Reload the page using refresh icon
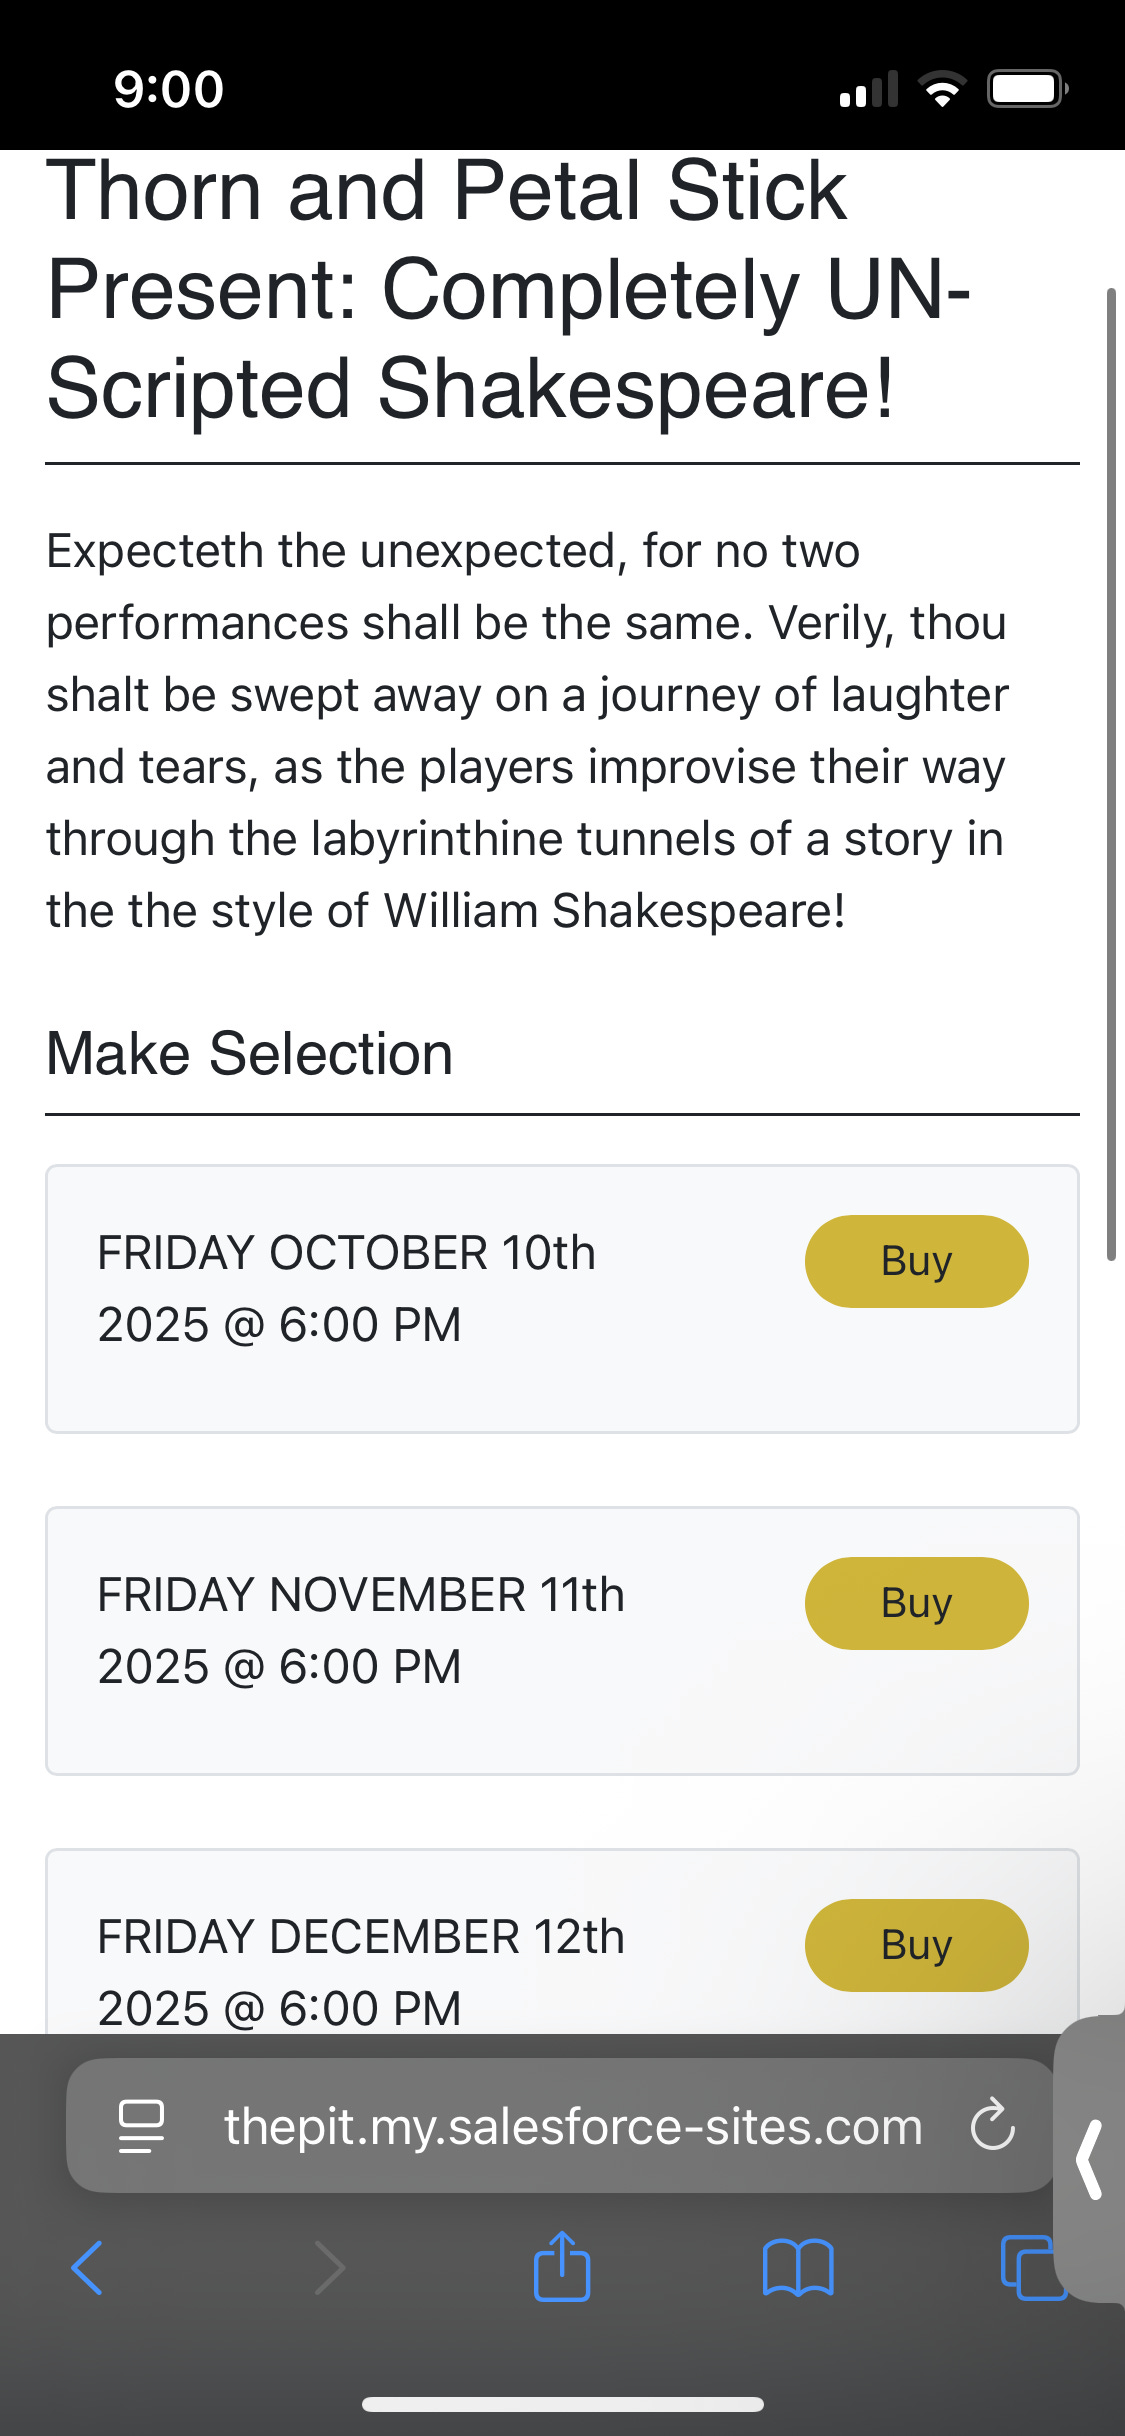 pyautogui.click(x=992, y=2126)
